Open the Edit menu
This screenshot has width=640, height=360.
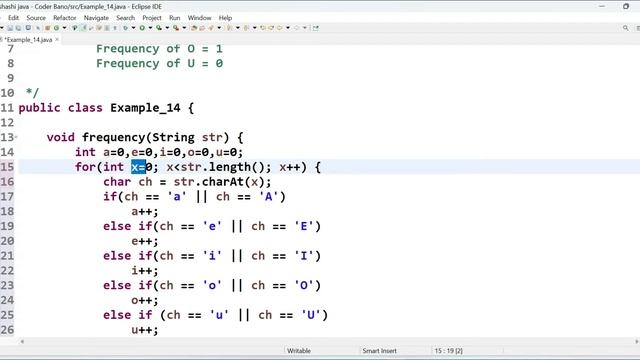click(x=13, y=18)
